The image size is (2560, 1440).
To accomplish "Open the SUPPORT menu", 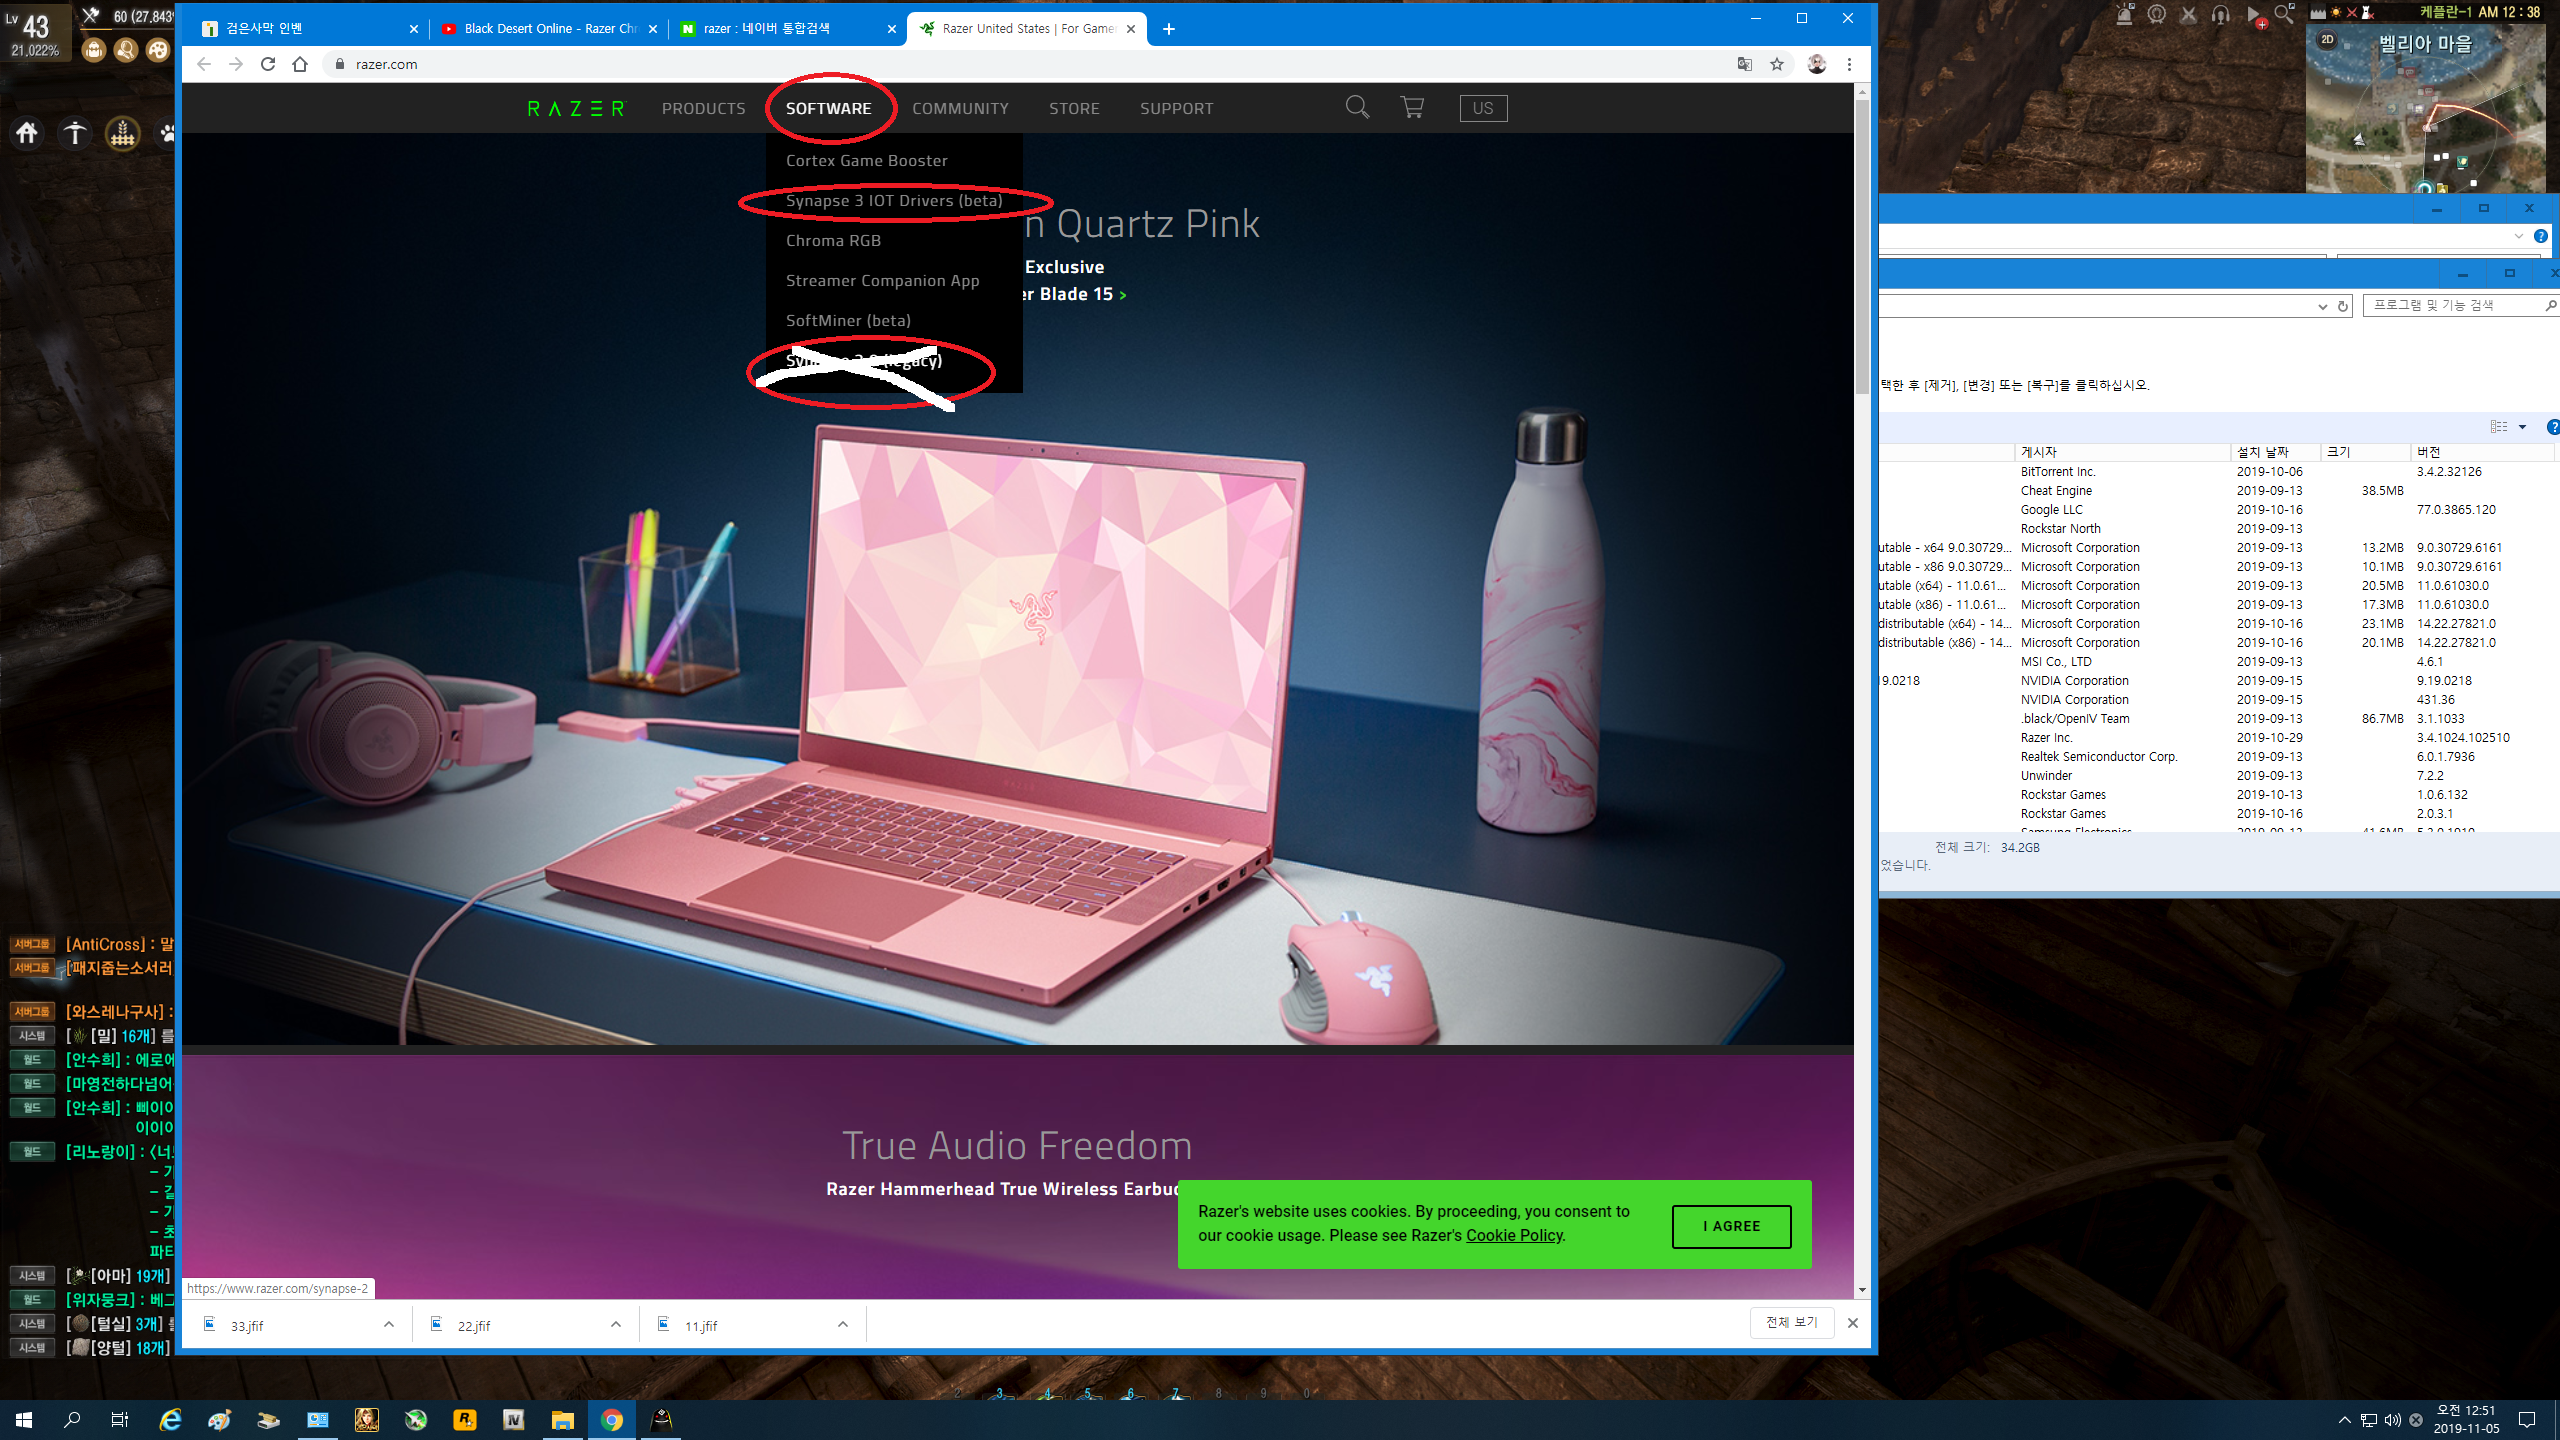I will click(x=1176, y=108).
